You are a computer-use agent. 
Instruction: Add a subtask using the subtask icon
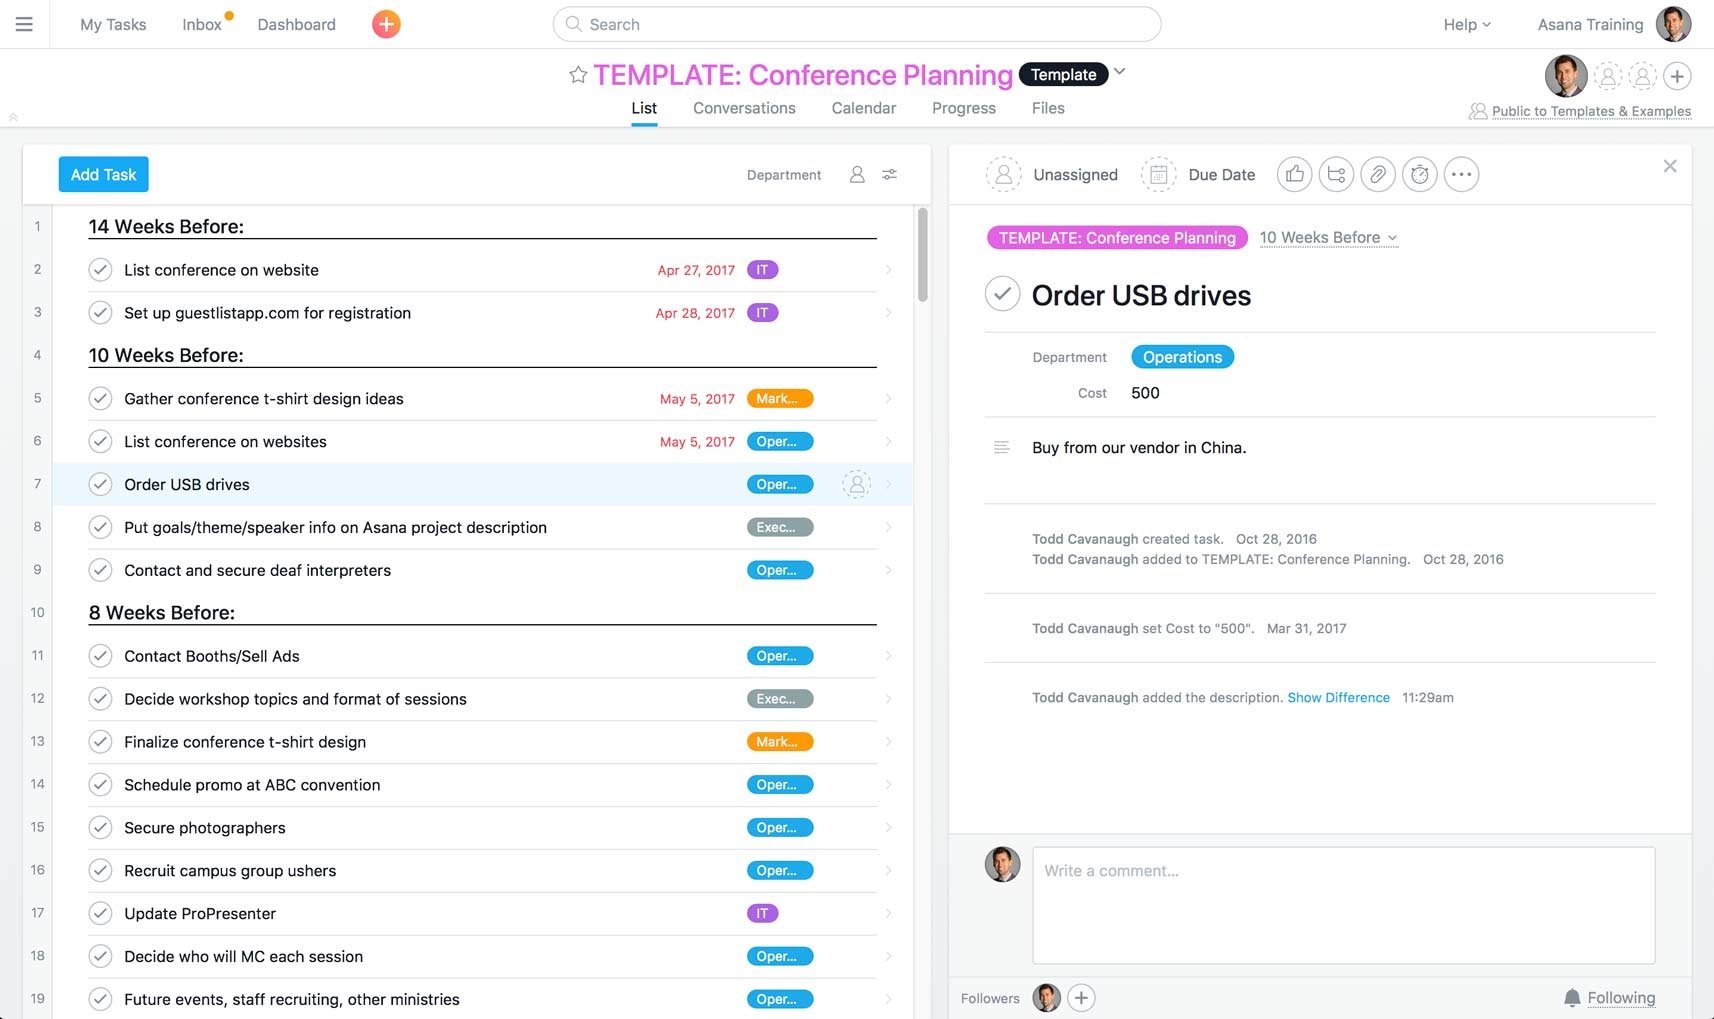(x=1336, y=174)
